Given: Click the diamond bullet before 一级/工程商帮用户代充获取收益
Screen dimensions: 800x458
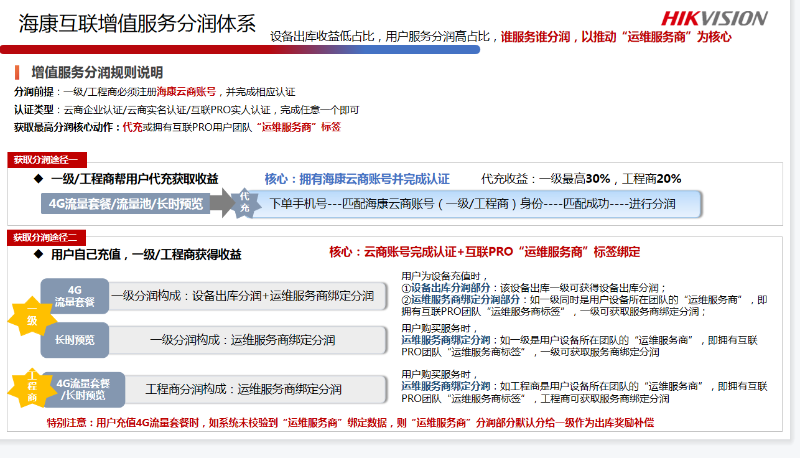Looking at the screenshot, I should (x=38, y=179).
